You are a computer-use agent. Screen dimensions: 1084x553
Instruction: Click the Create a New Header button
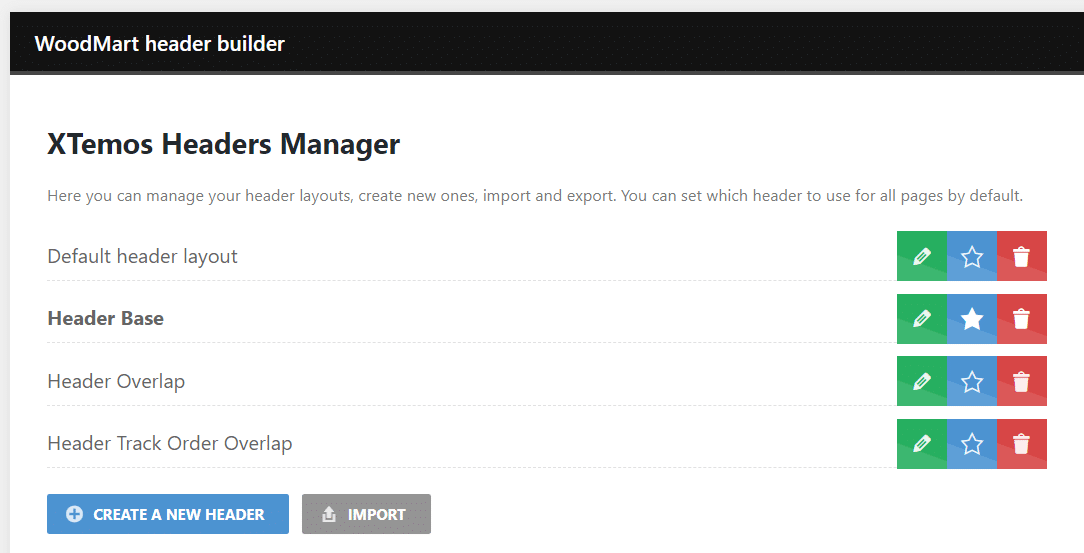point(168,514)
